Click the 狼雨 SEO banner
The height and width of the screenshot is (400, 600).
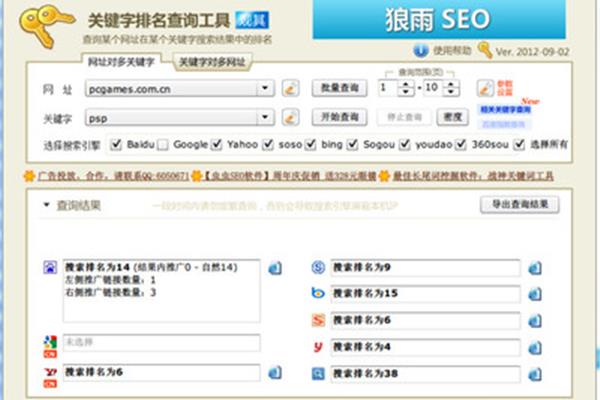point(439,19)
